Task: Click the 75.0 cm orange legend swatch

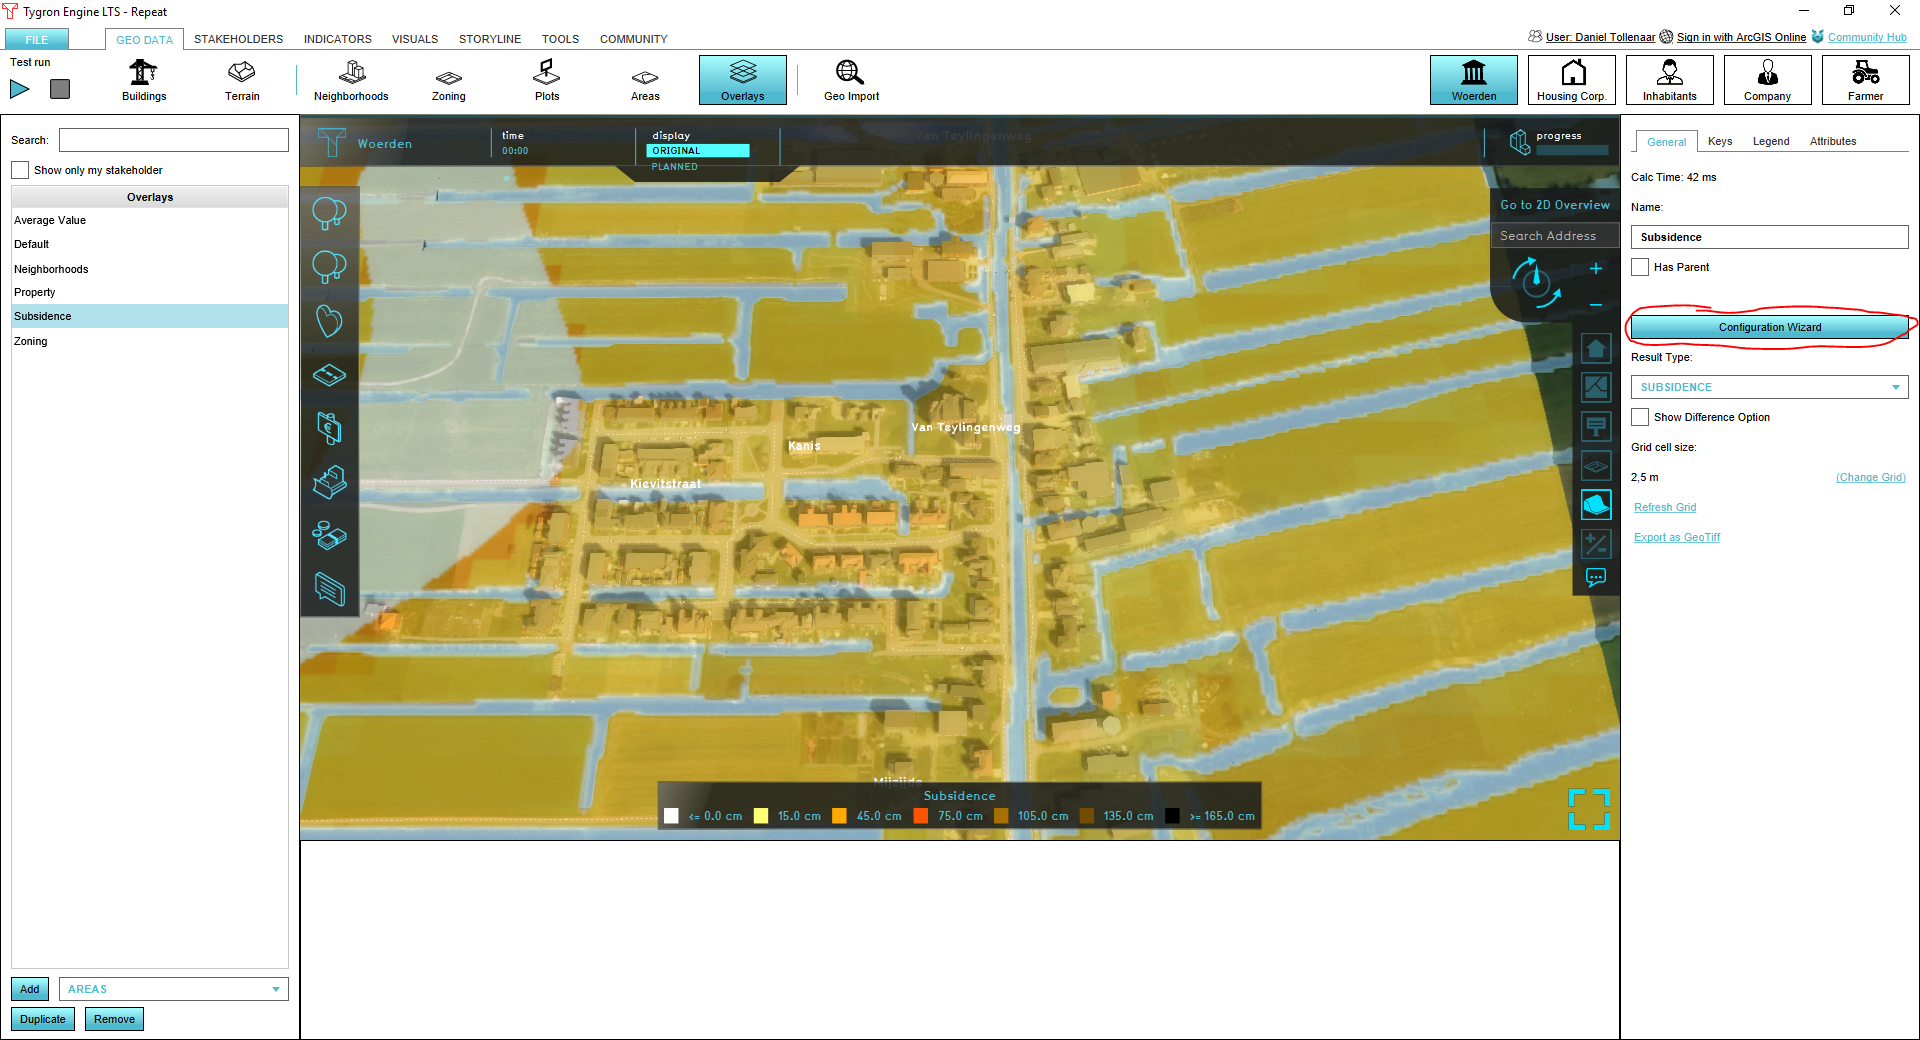Action: click(921, 816)
